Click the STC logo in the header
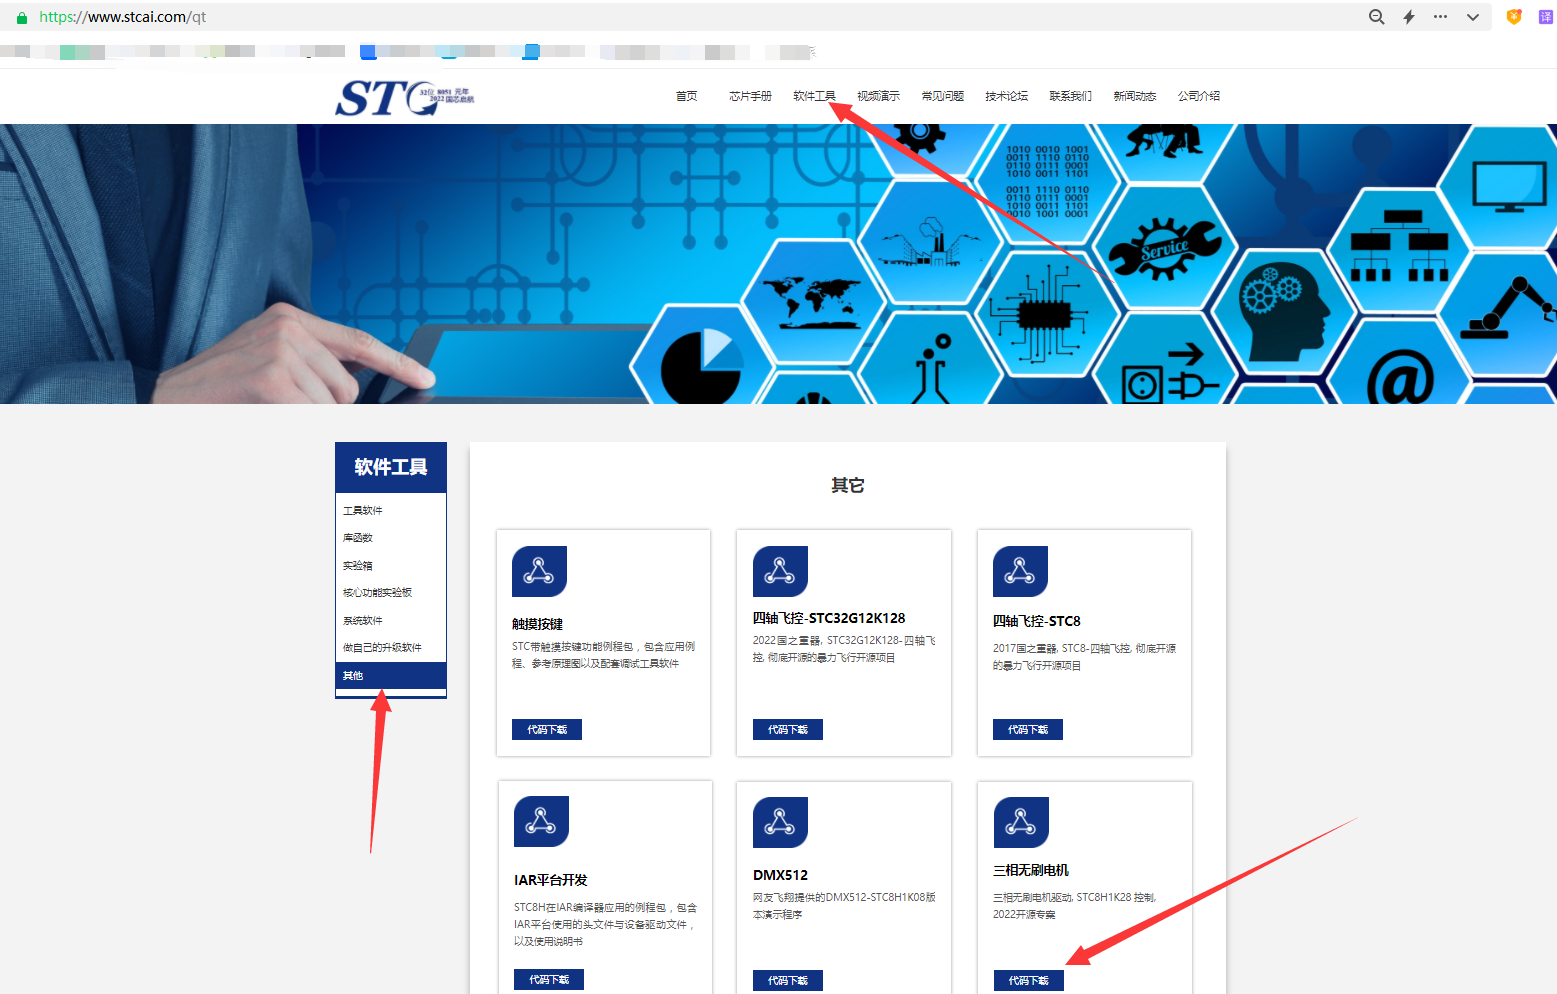1557x994 pixels. pos(404,98)
